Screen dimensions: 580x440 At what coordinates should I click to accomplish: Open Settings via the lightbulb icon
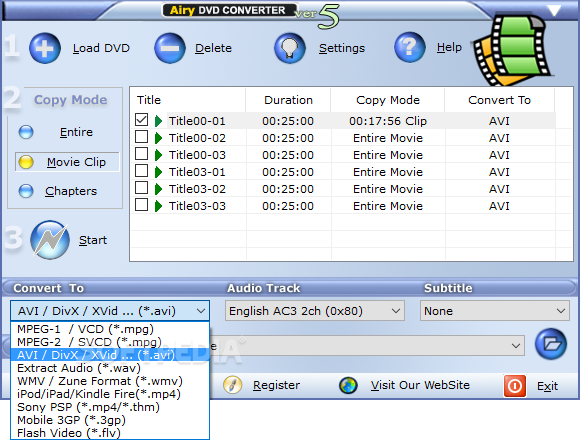290,48
